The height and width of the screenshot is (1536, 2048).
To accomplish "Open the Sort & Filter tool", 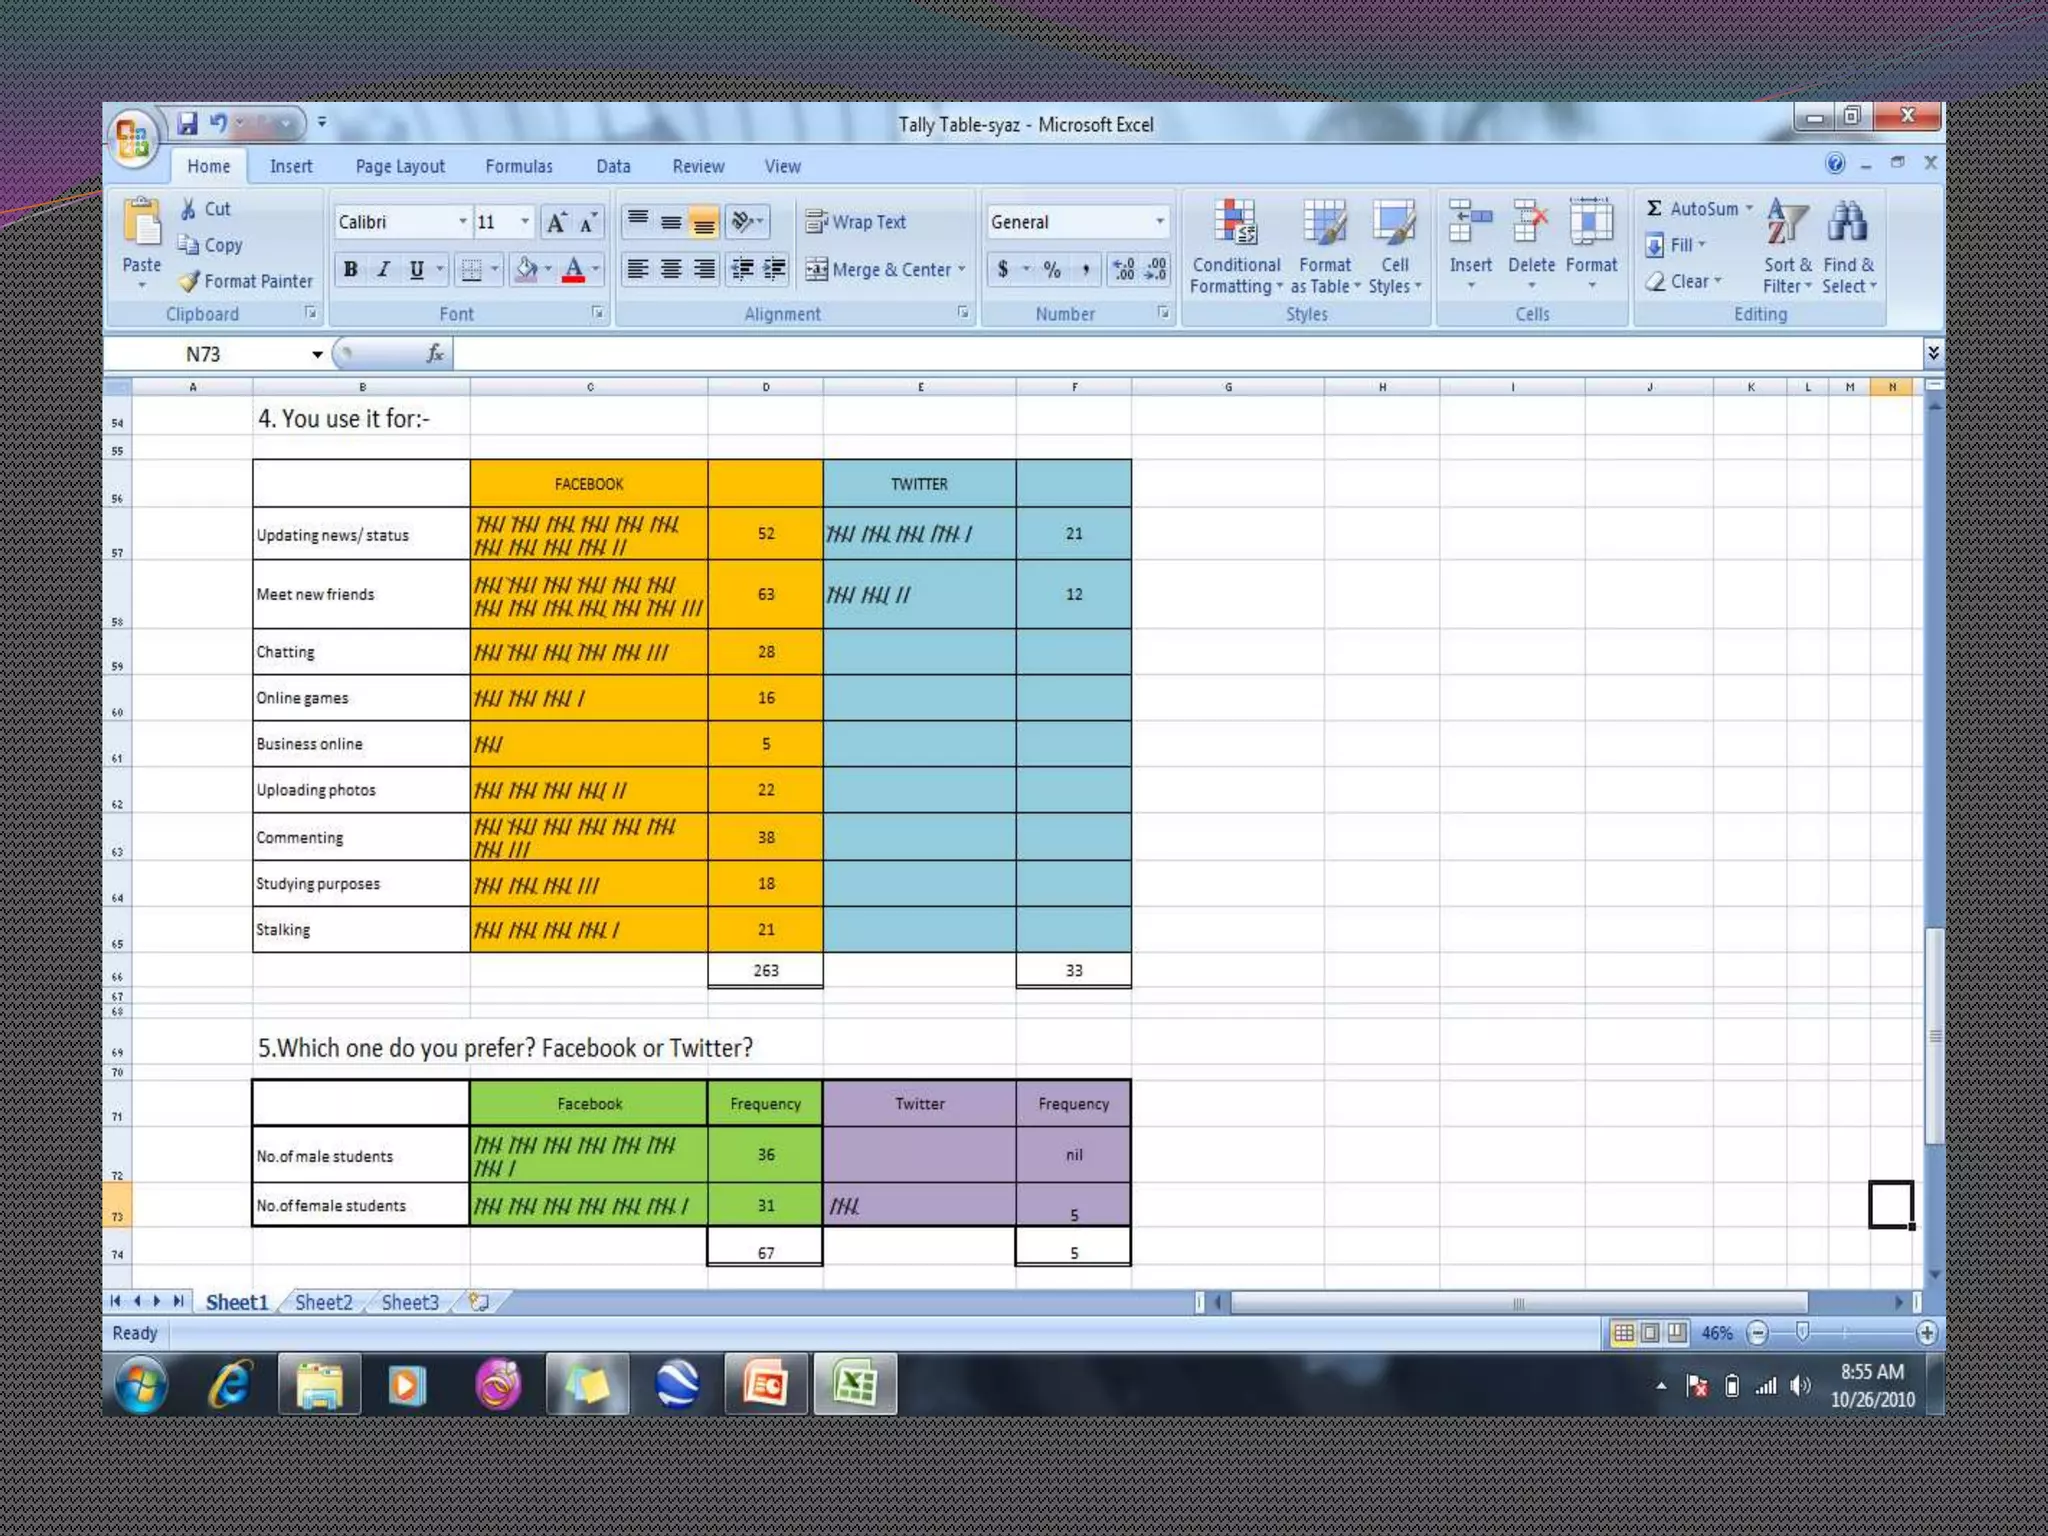I will 1787,223.
